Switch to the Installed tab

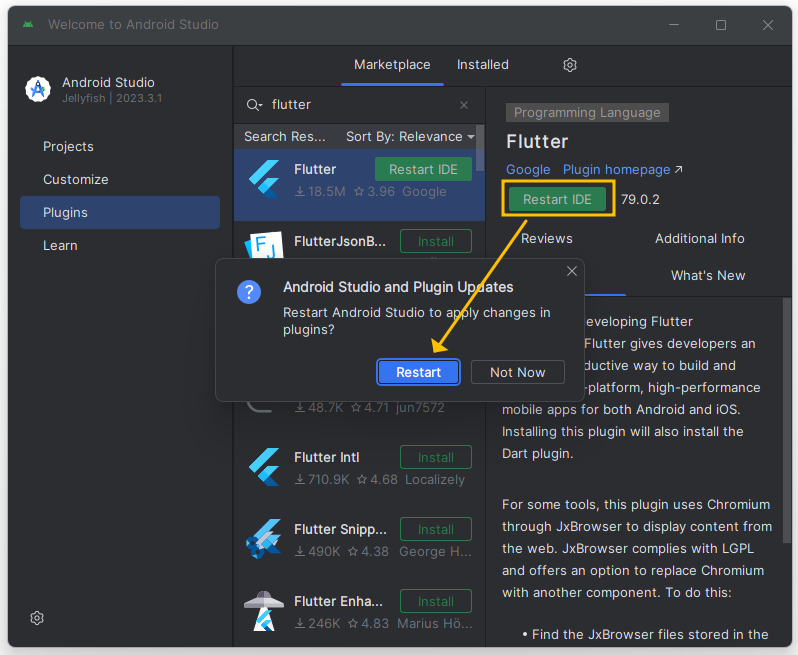[x=482, y=65]
